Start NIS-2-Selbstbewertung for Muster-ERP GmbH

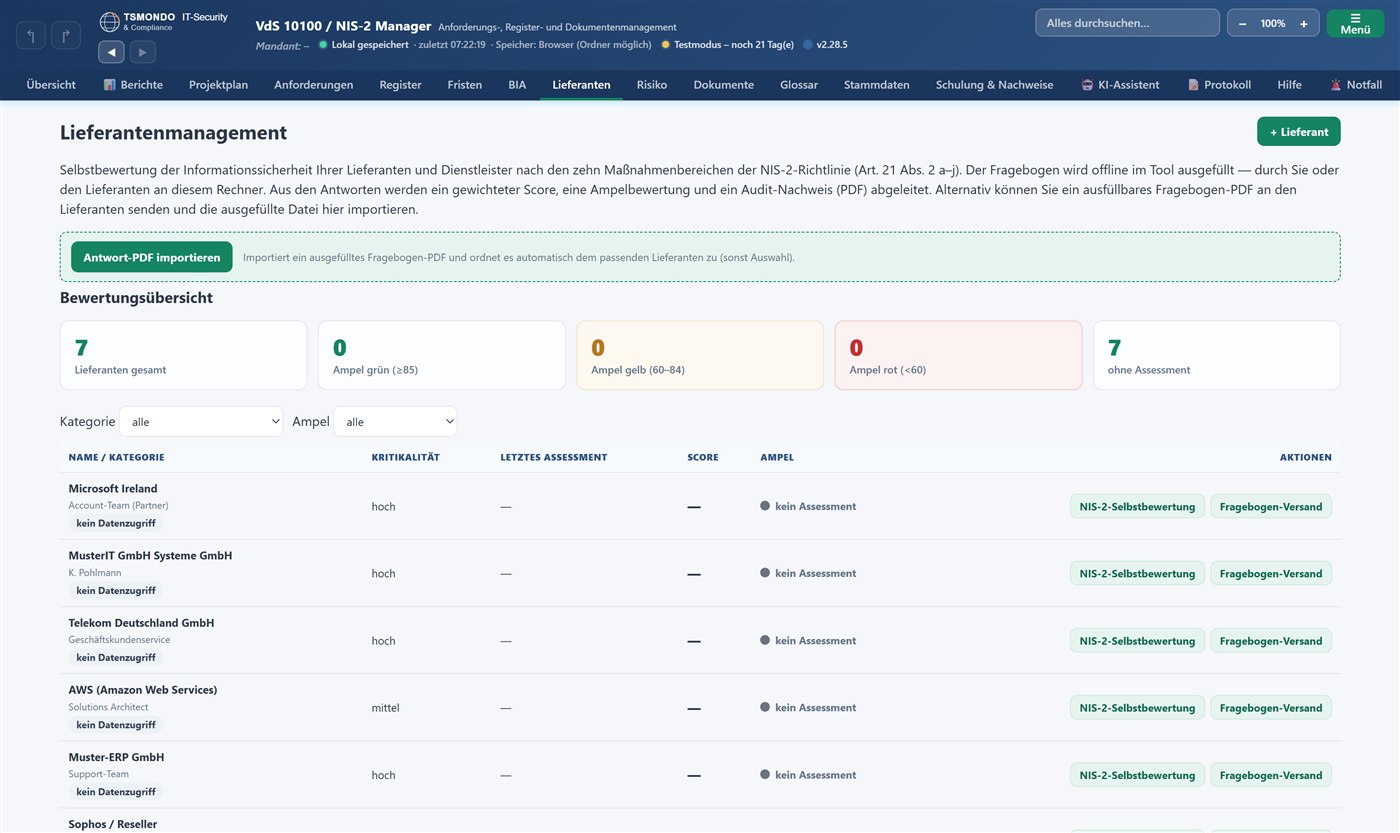tap(1137, 775)
